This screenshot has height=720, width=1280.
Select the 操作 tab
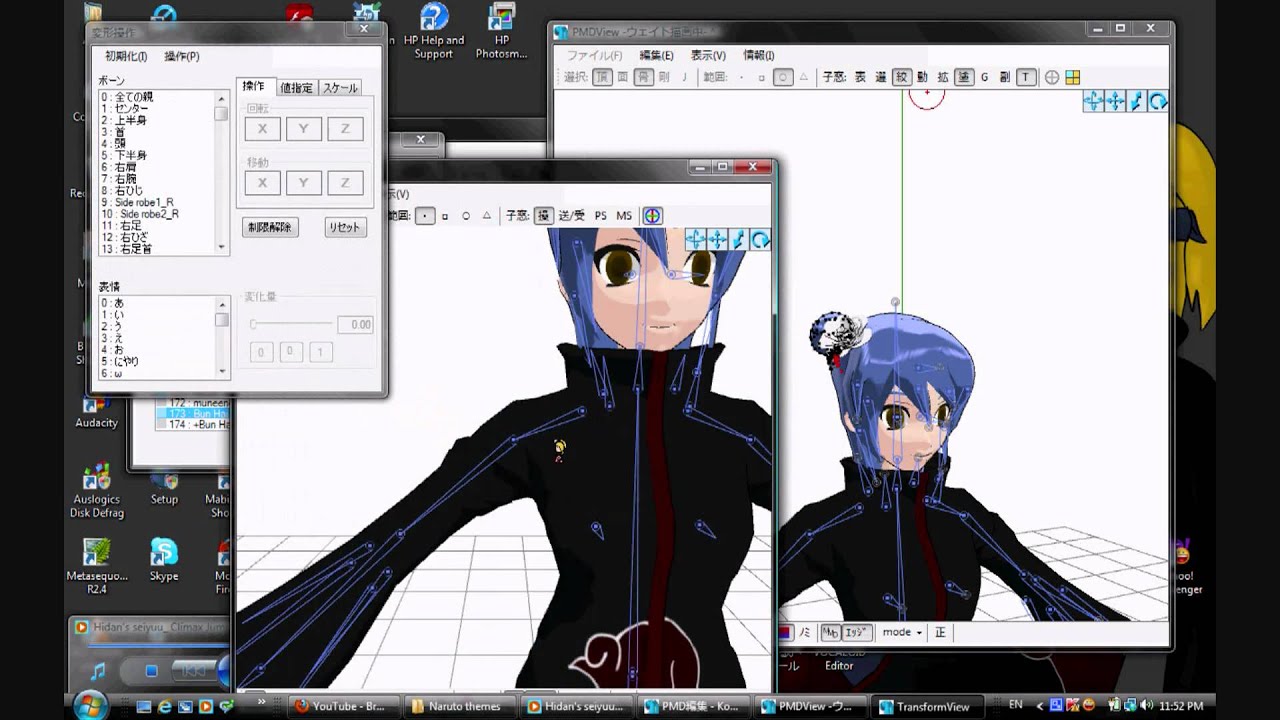[254, 87]
